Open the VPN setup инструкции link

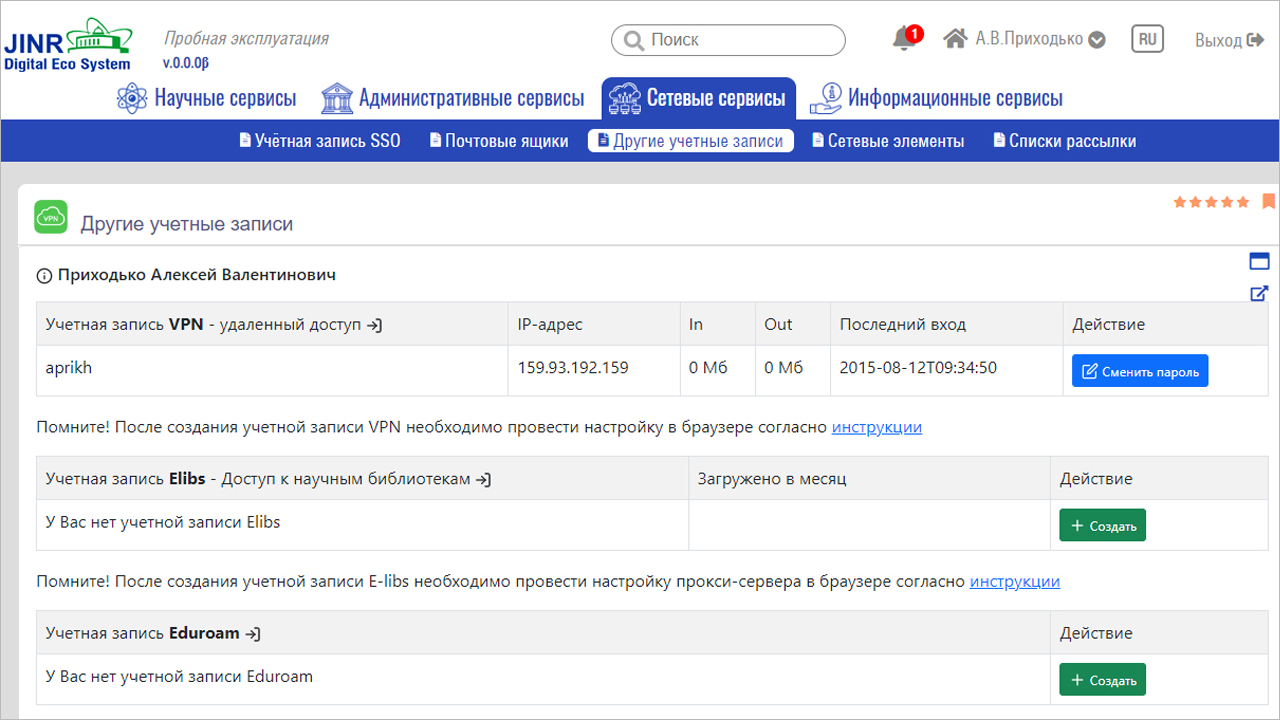[876, 427]
